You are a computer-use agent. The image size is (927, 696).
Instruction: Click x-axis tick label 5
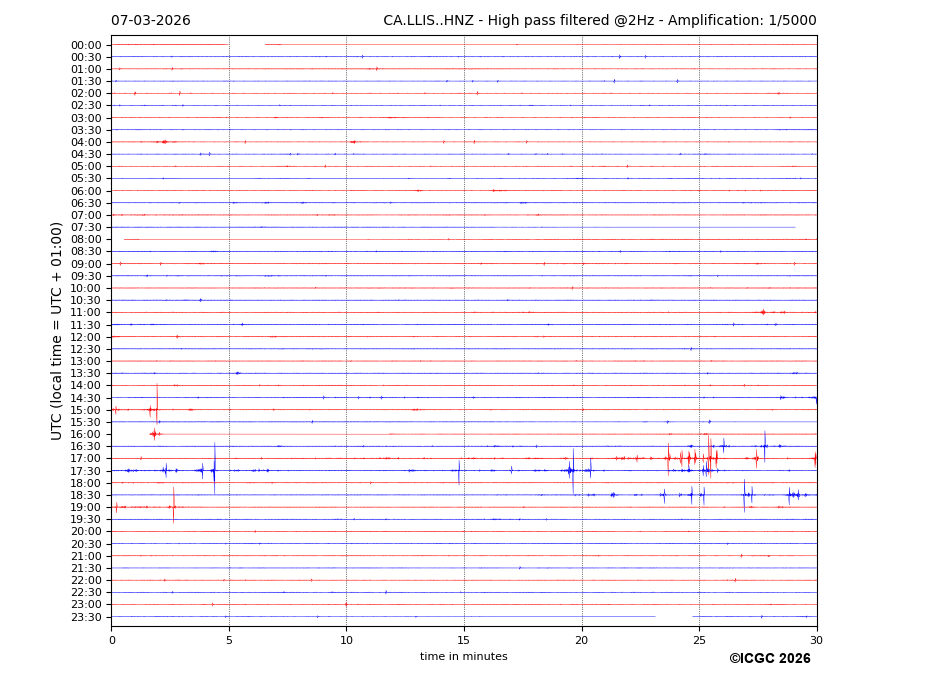point(229,640)
